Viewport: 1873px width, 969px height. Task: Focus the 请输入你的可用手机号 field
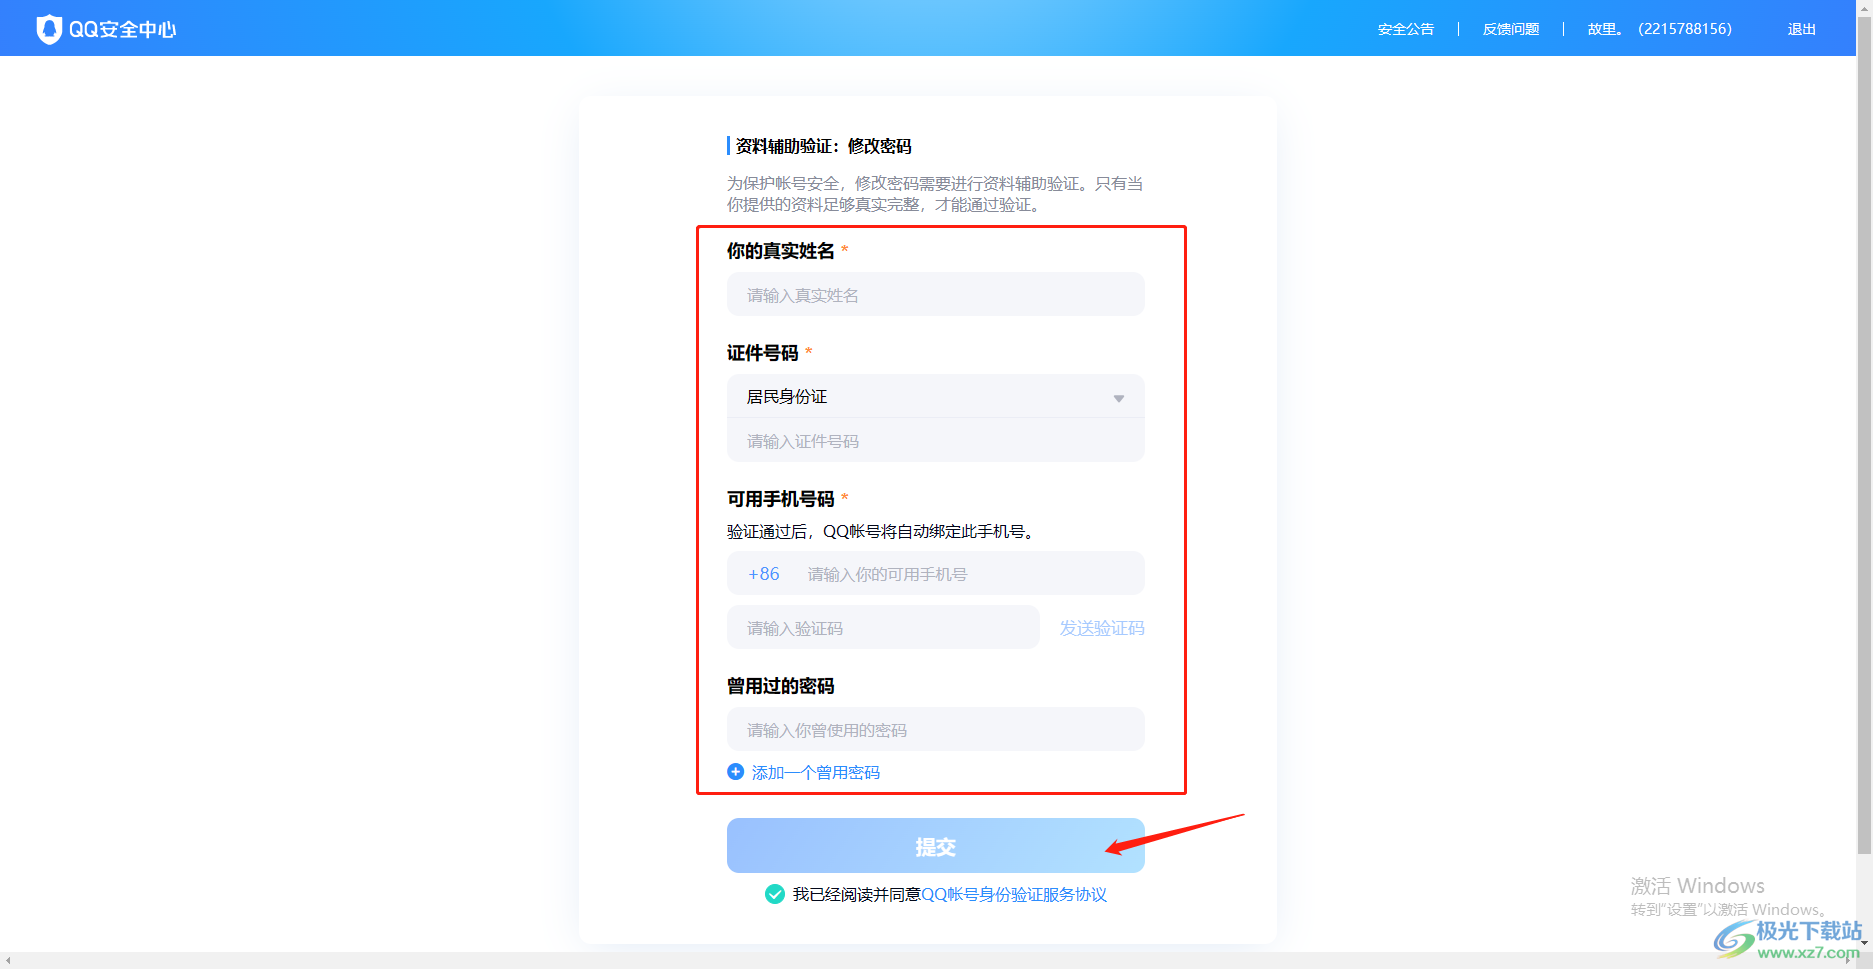point(968,574)
